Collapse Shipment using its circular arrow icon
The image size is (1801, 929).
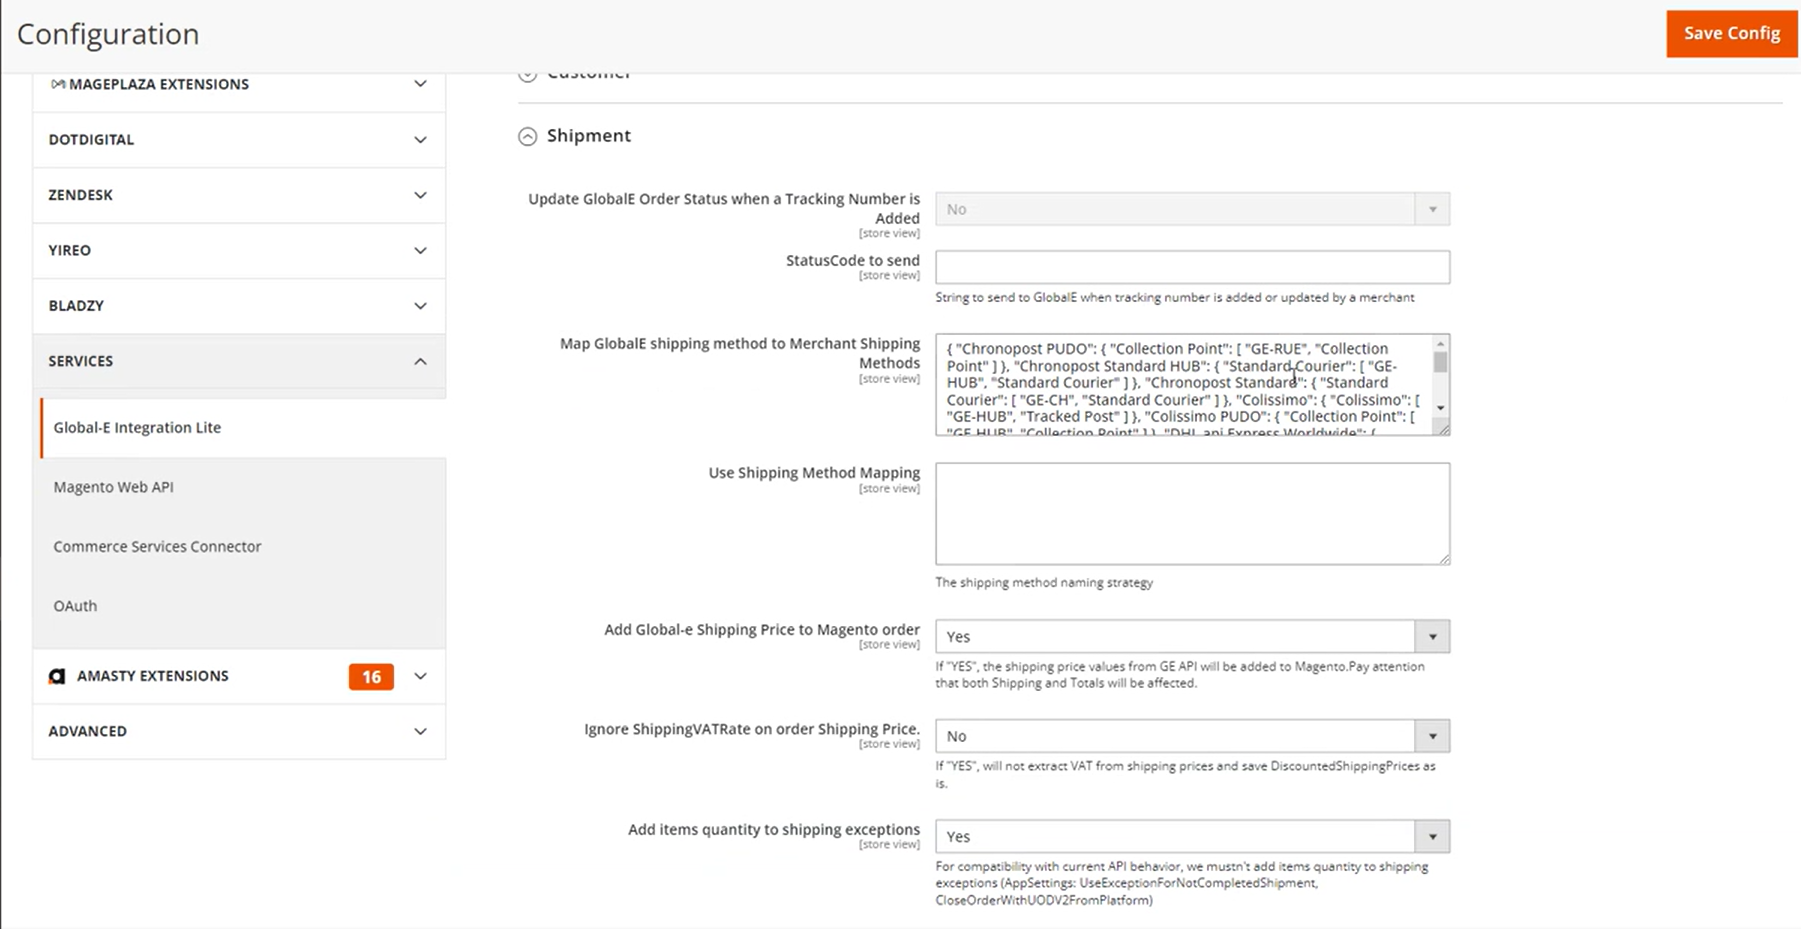pos(527,136)
